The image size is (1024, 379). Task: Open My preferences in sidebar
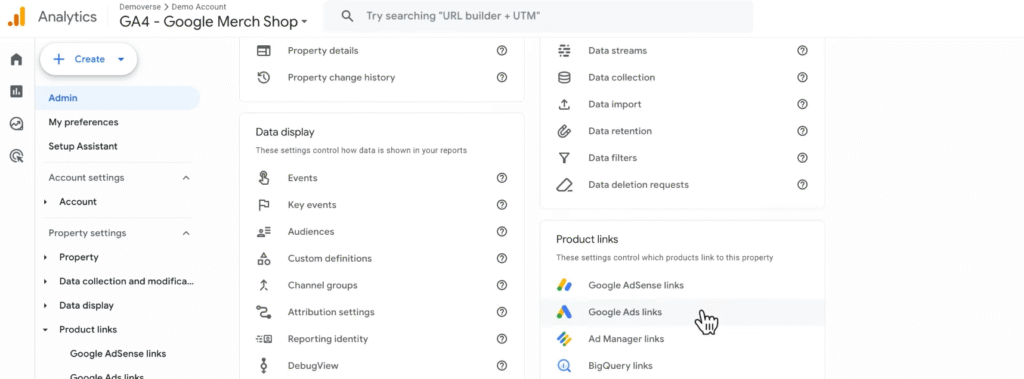(83, 122)
